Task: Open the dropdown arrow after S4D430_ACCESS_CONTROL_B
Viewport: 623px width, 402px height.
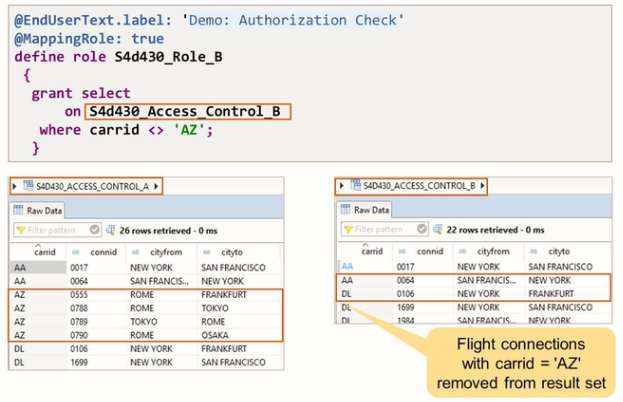Action: pyautogui.click(x=484, y=185)
